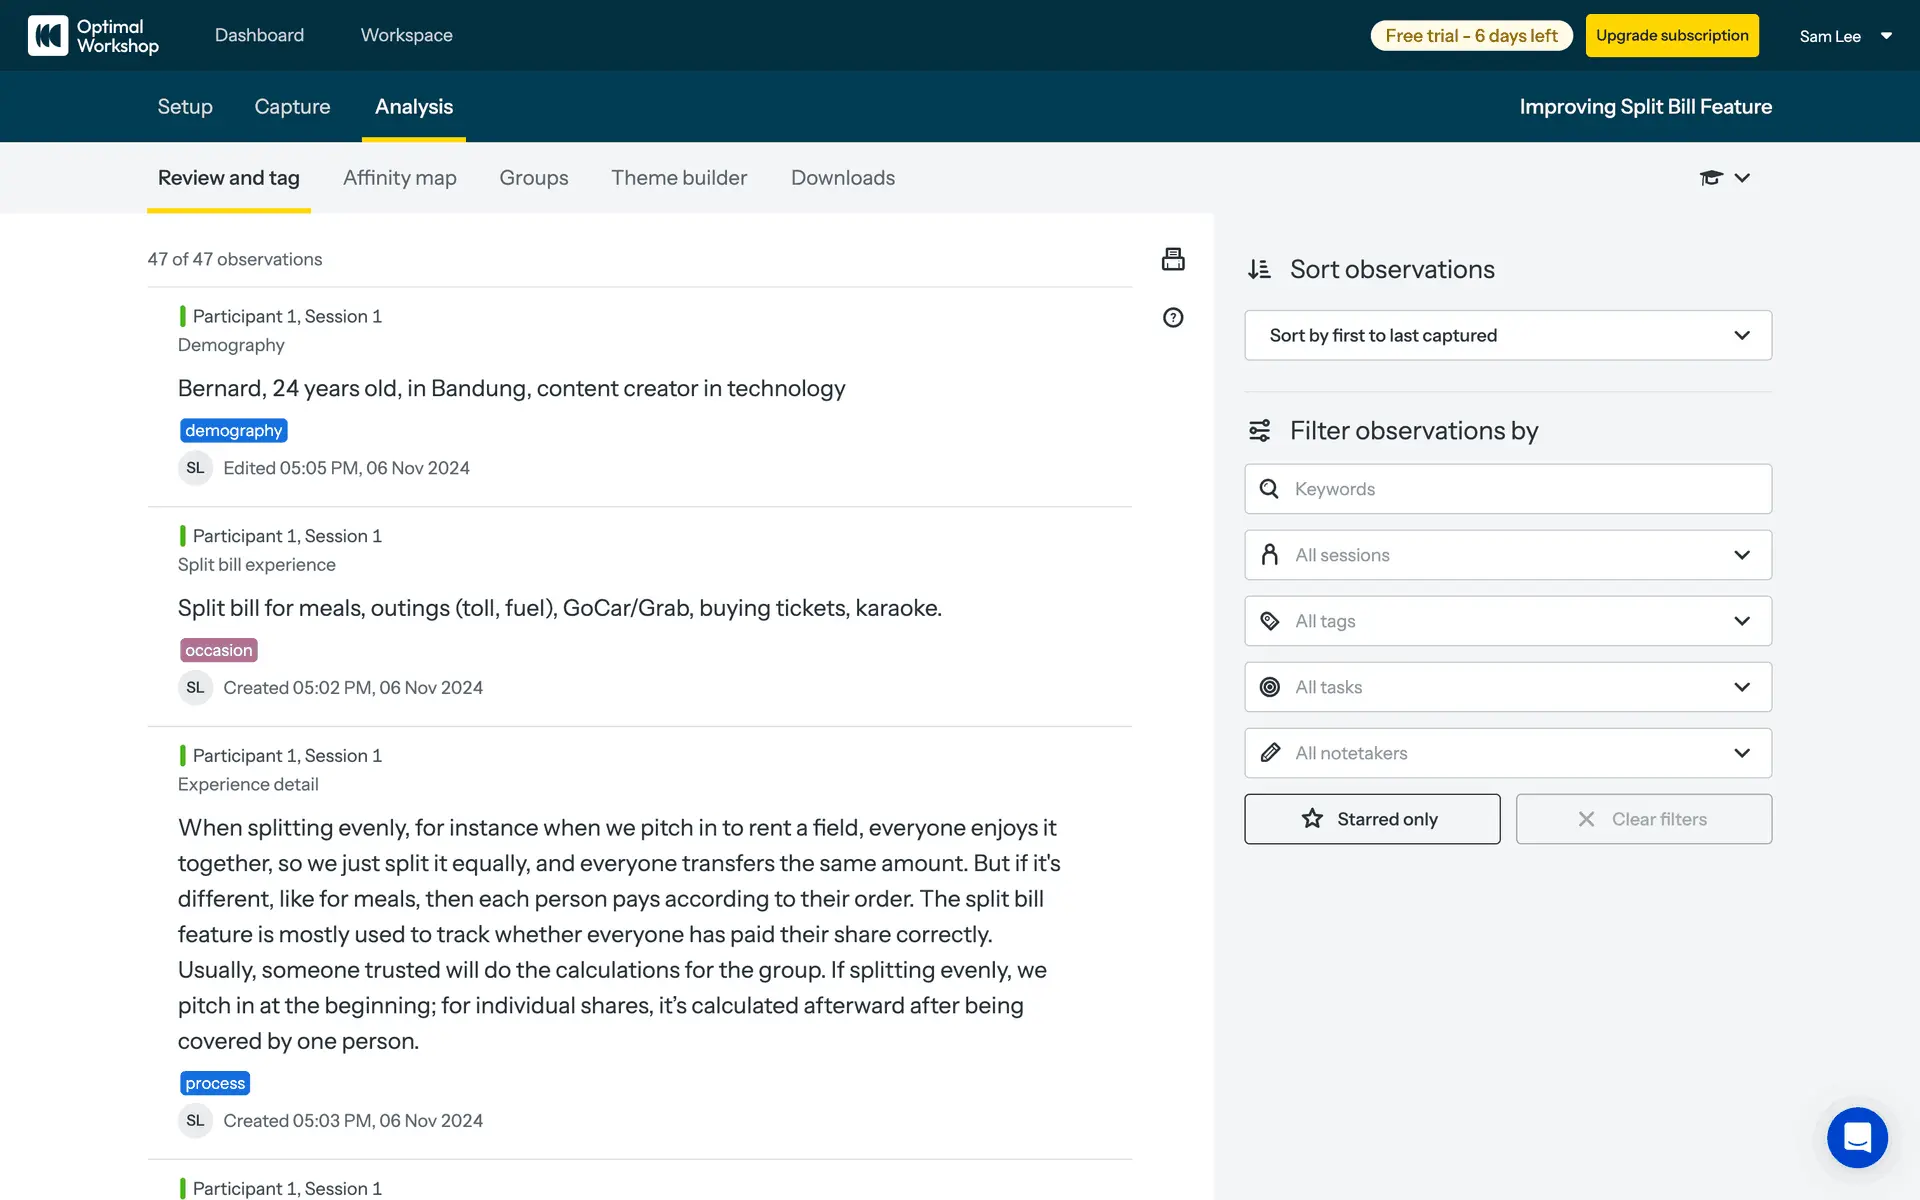Switch to the Affinity map tab
This screenshot has height=1200, width=1920.
pyautogui.click(x=399, y=178)
